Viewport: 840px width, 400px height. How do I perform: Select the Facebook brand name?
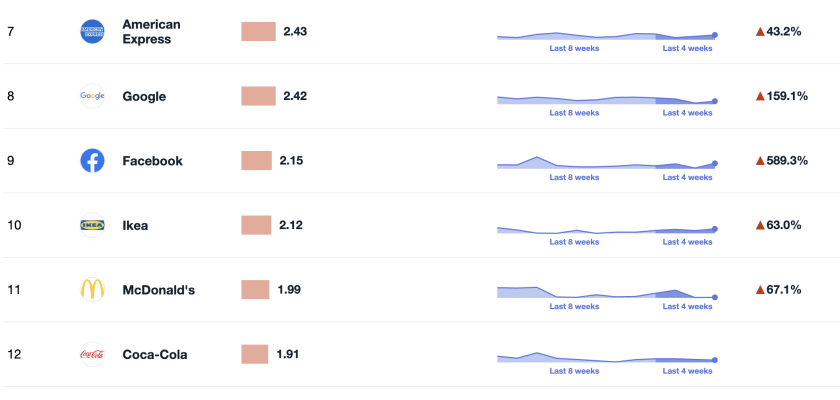point(152,160)
